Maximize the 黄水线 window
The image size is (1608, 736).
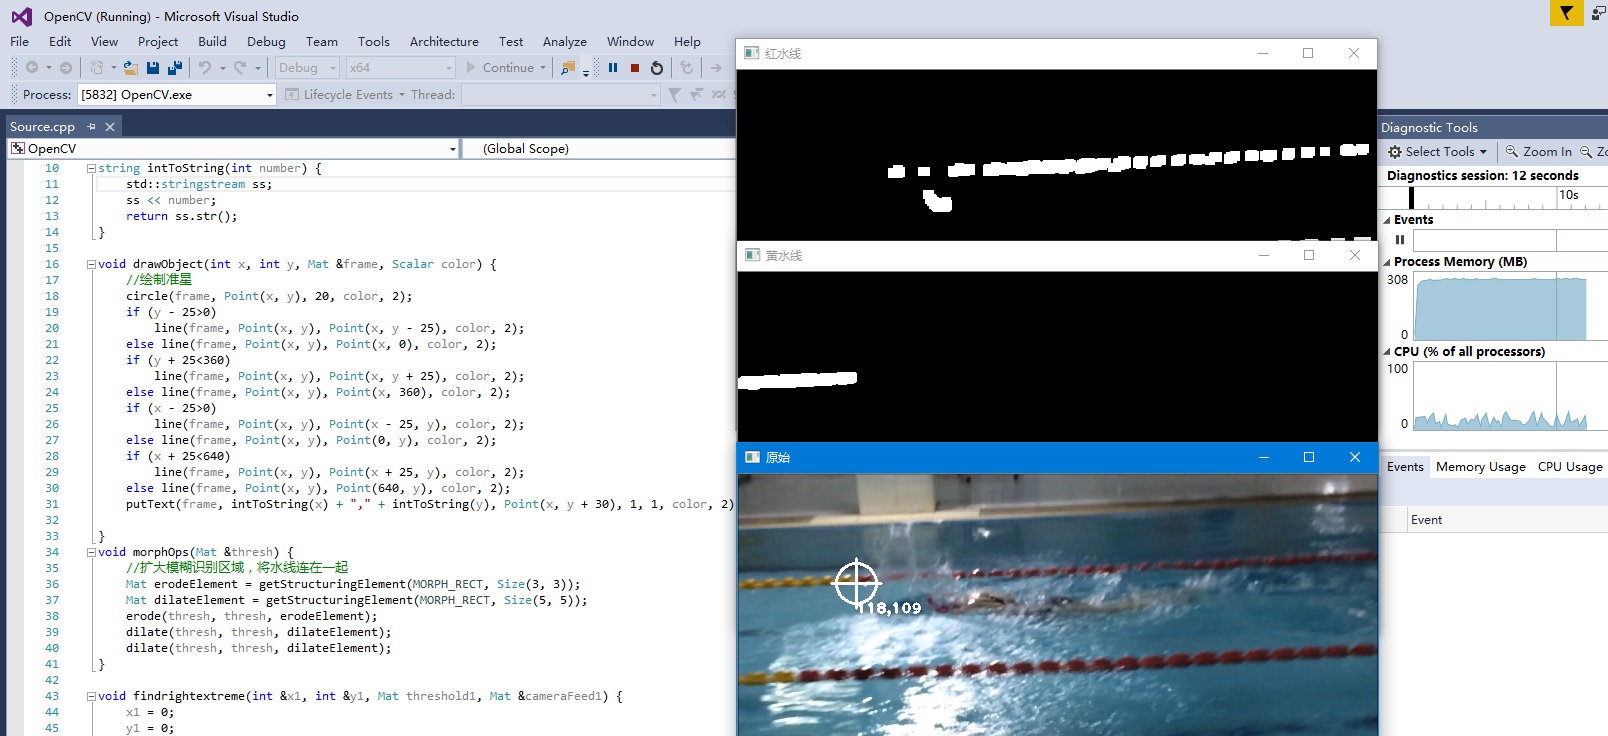tap(1308, 255)
